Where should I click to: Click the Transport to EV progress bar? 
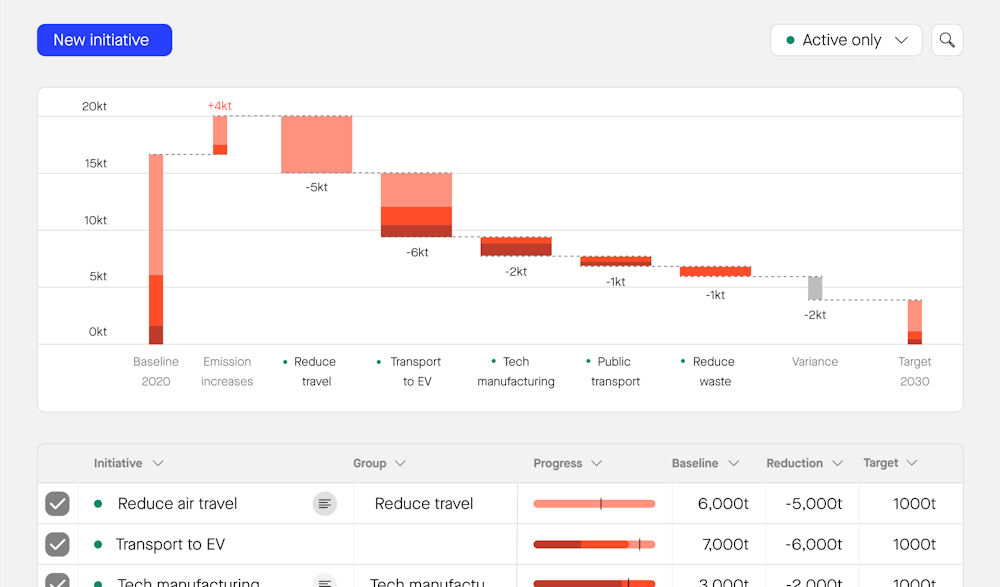(594, 544)
